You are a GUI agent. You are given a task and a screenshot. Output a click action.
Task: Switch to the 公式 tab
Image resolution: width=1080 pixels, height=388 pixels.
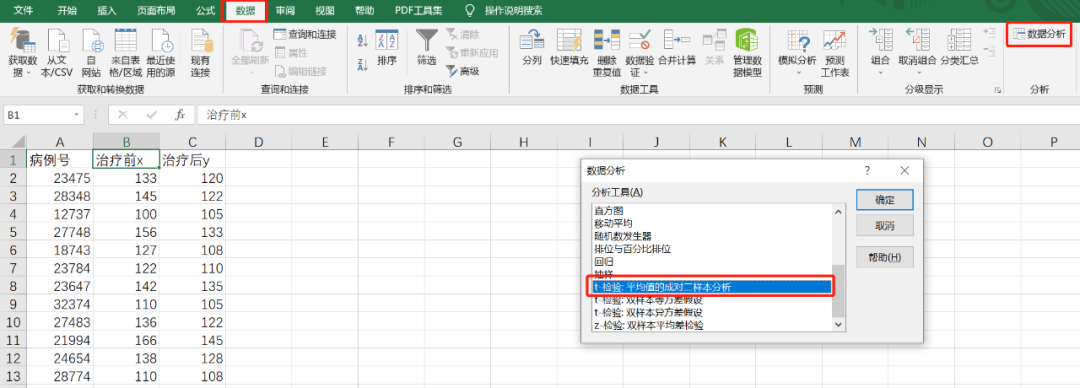click(x=205, y=10)
